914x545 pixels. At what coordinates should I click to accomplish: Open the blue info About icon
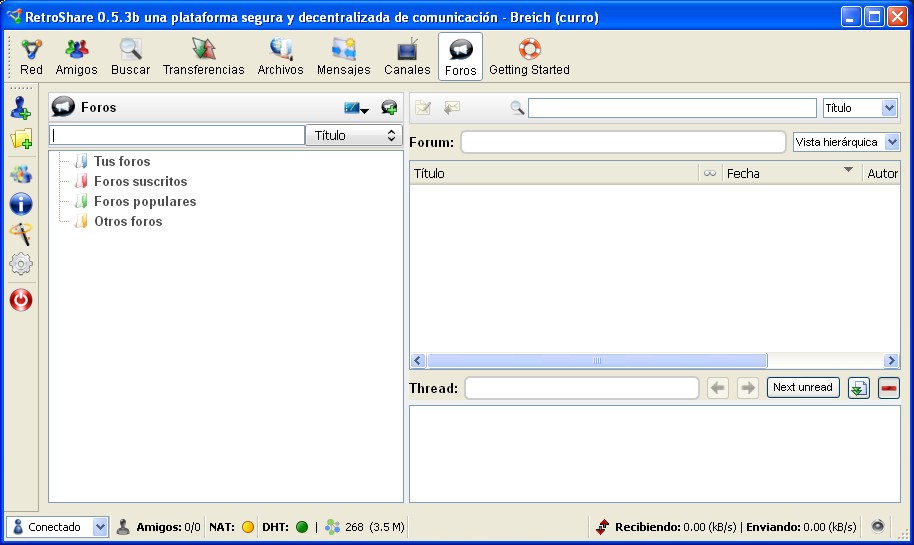click(x=21, y=204)
